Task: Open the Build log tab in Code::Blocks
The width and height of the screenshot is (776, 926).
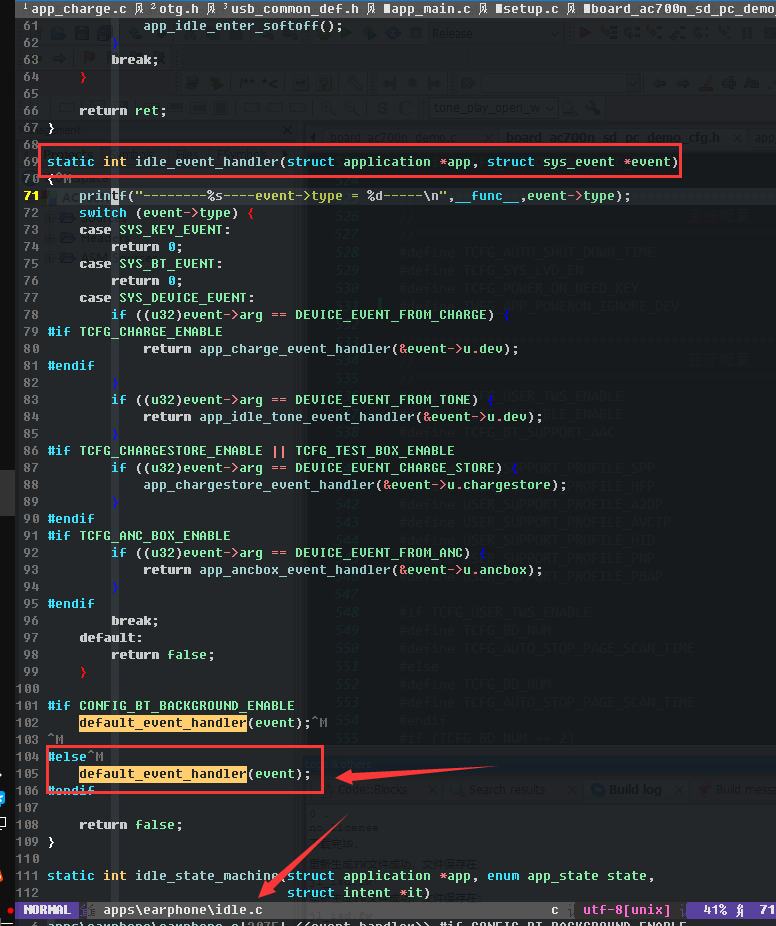Action: (634, 790)
